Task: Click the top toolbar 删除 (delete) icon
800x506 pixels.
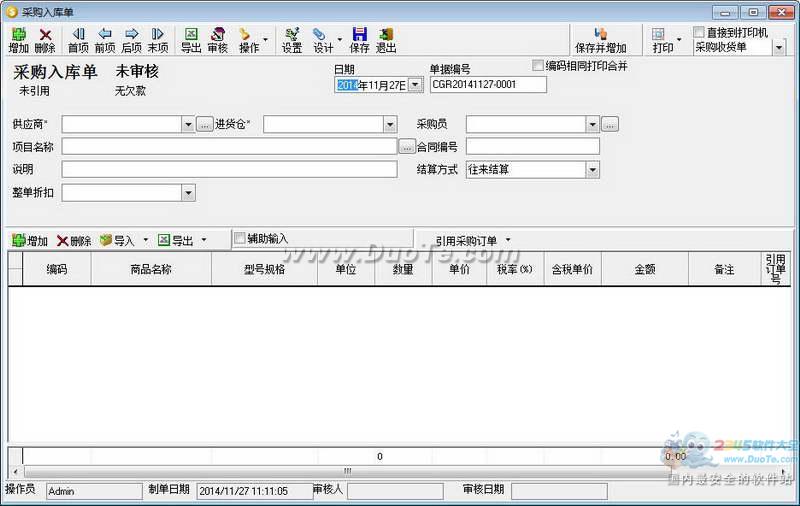Action: click(x=45, y=40)
